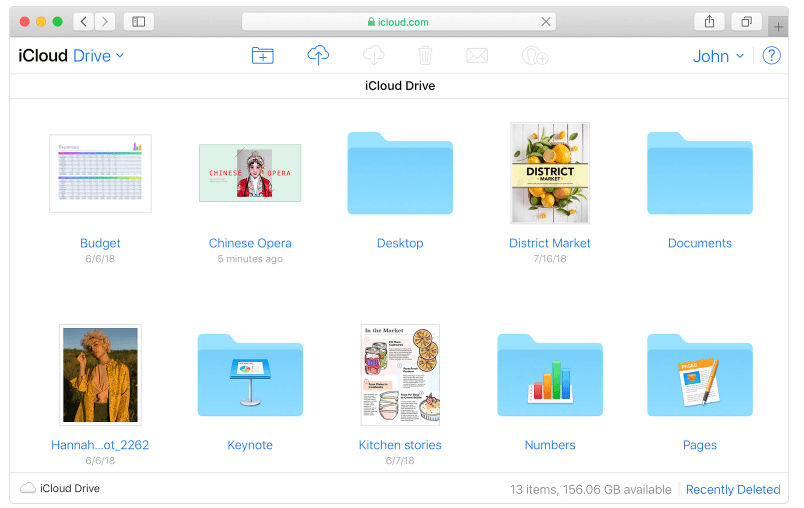Click the Budget file name
The height and width of the screenshot is (508, 804).
pos(100,243)
